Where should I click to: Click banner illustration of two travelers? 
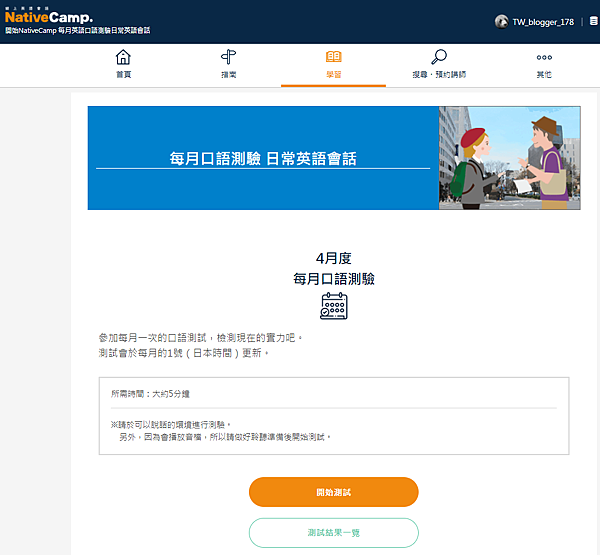coord(509,158)
